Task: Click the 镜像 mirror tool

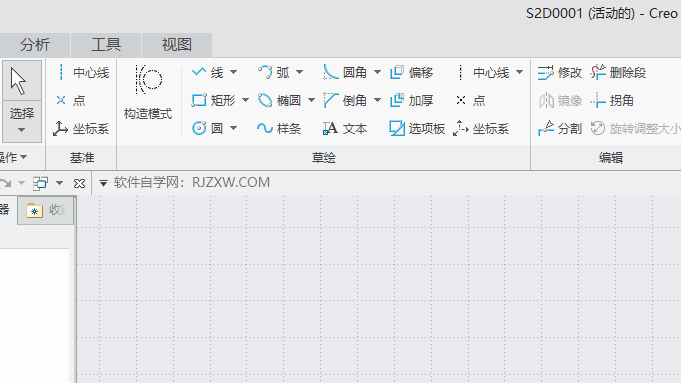Action: [x=560, y=101]
